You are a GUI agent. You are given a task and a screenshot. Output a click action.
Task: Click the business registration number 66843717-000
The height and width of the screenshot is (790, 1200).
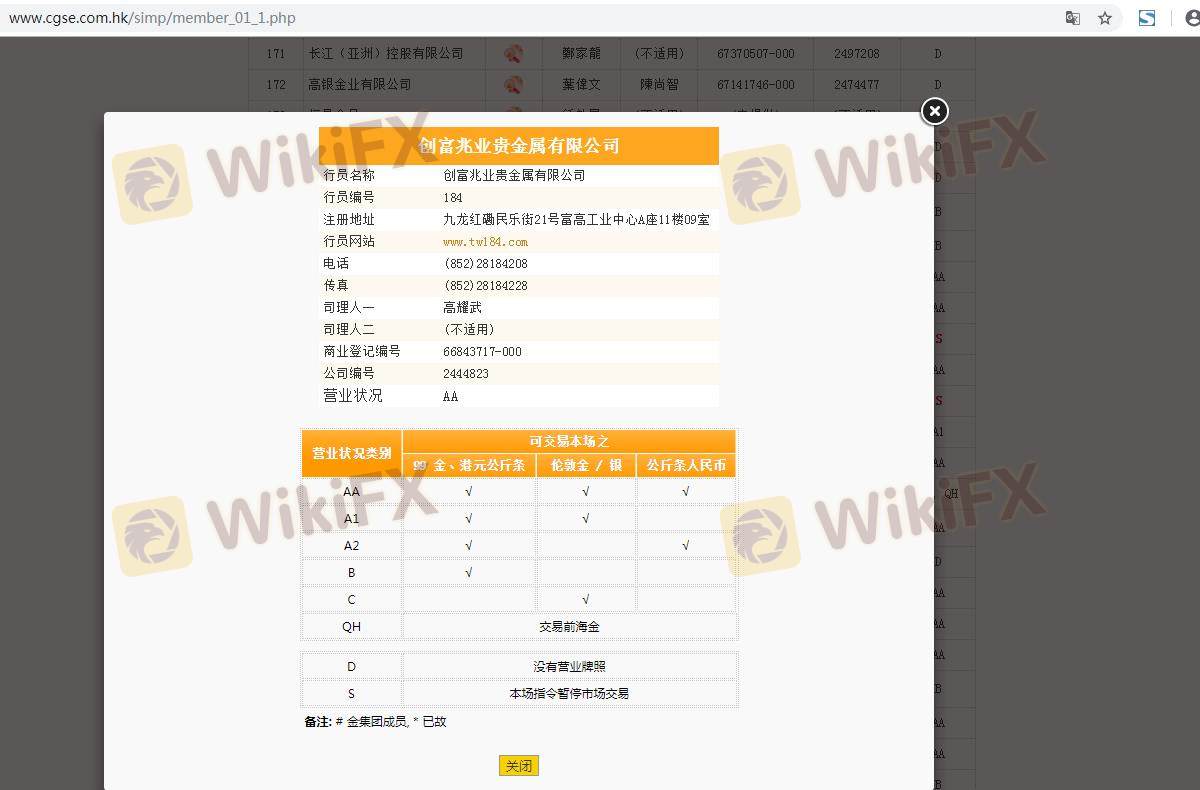pos(482,352)
